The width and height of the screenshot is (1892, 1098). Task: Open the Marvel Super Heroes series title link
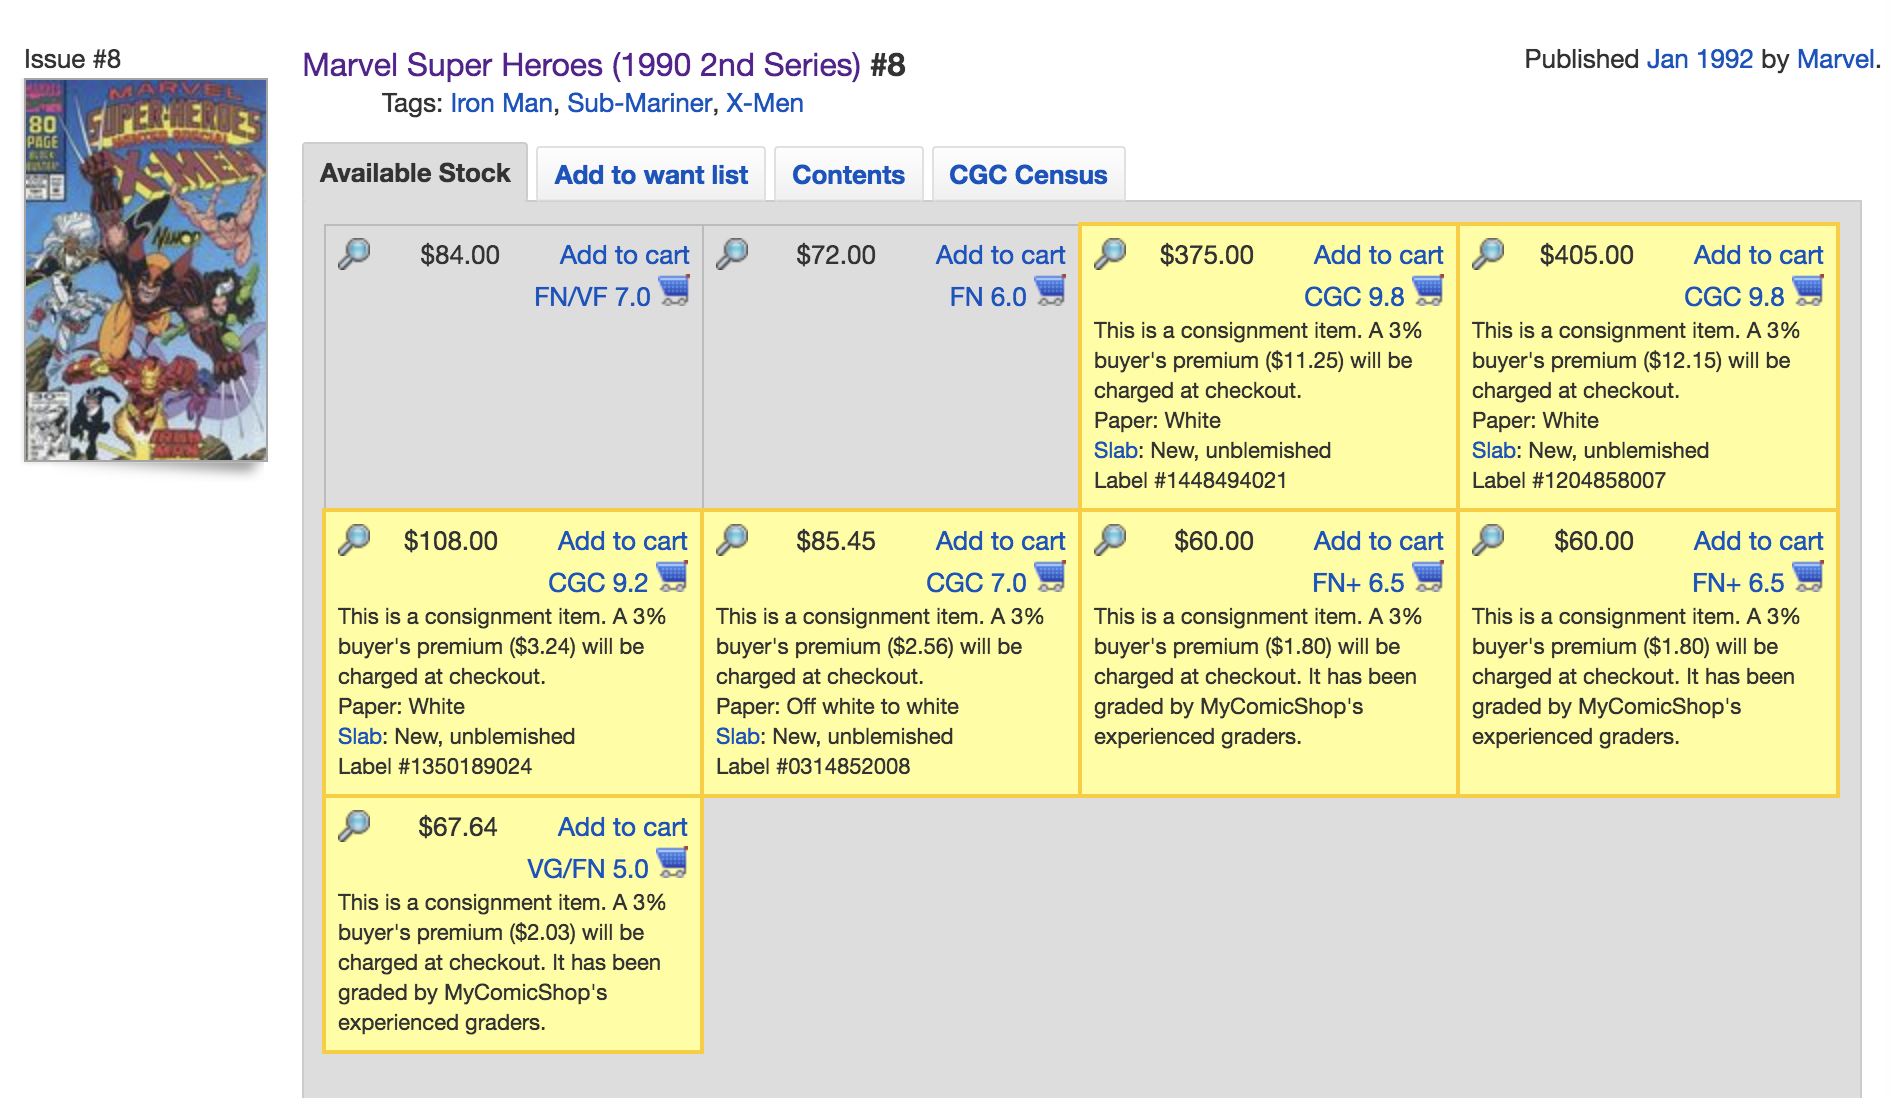point(581,65)
